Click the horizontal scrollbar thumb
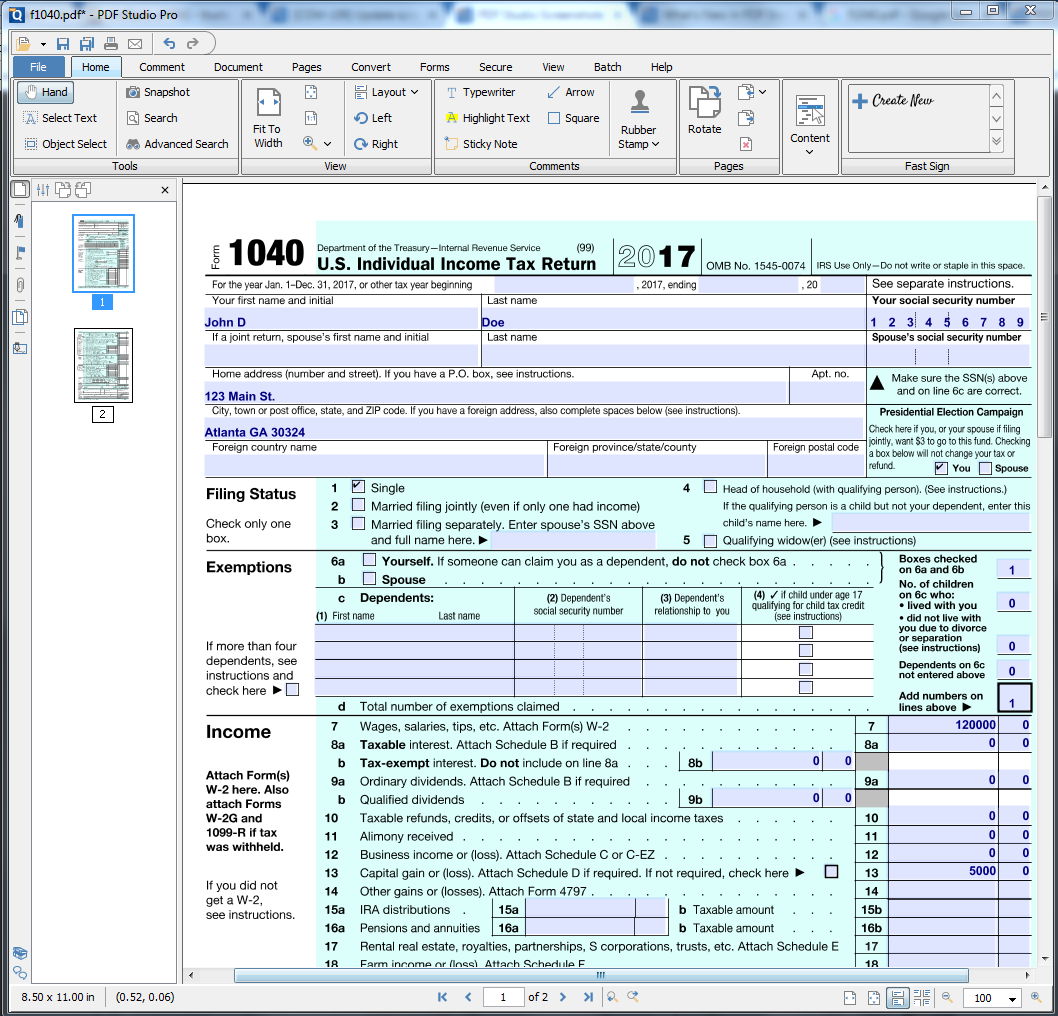Screen dimensions: 1058x1016 601,975
